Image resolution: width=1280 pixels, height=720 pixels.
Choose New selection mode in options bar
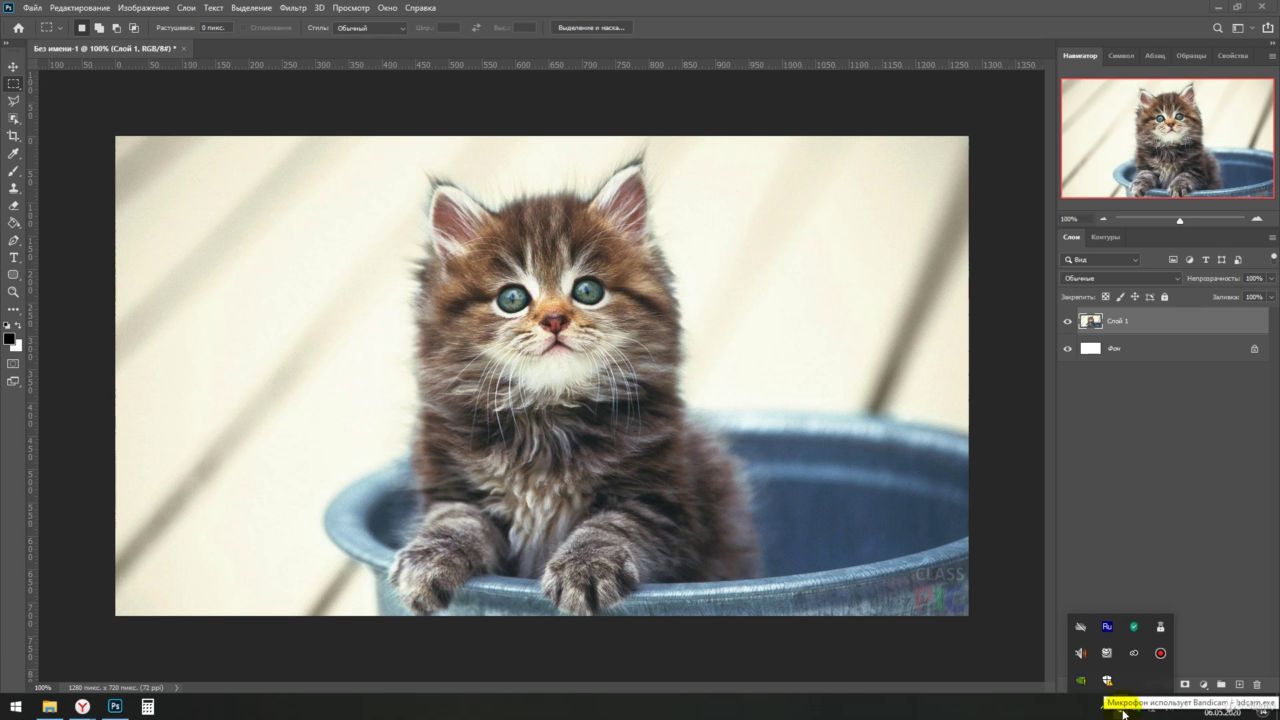(x=82, y=28)
